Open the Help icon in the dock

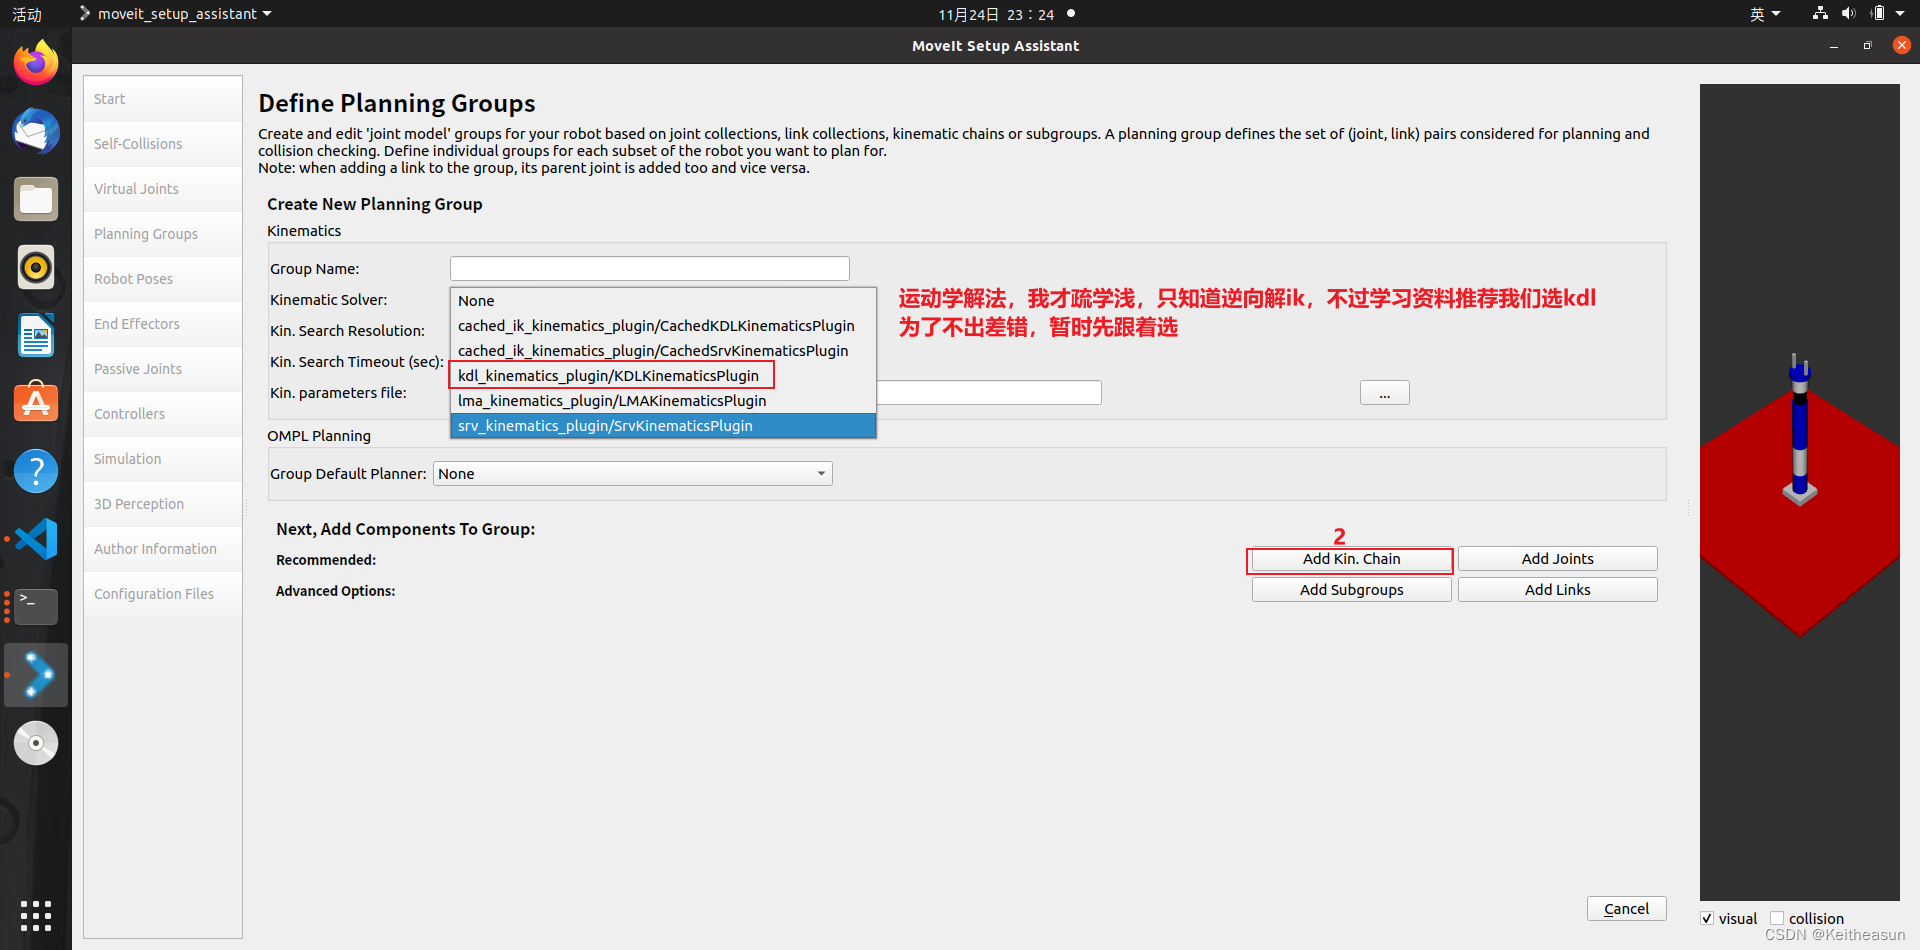[x=36, y=471]
